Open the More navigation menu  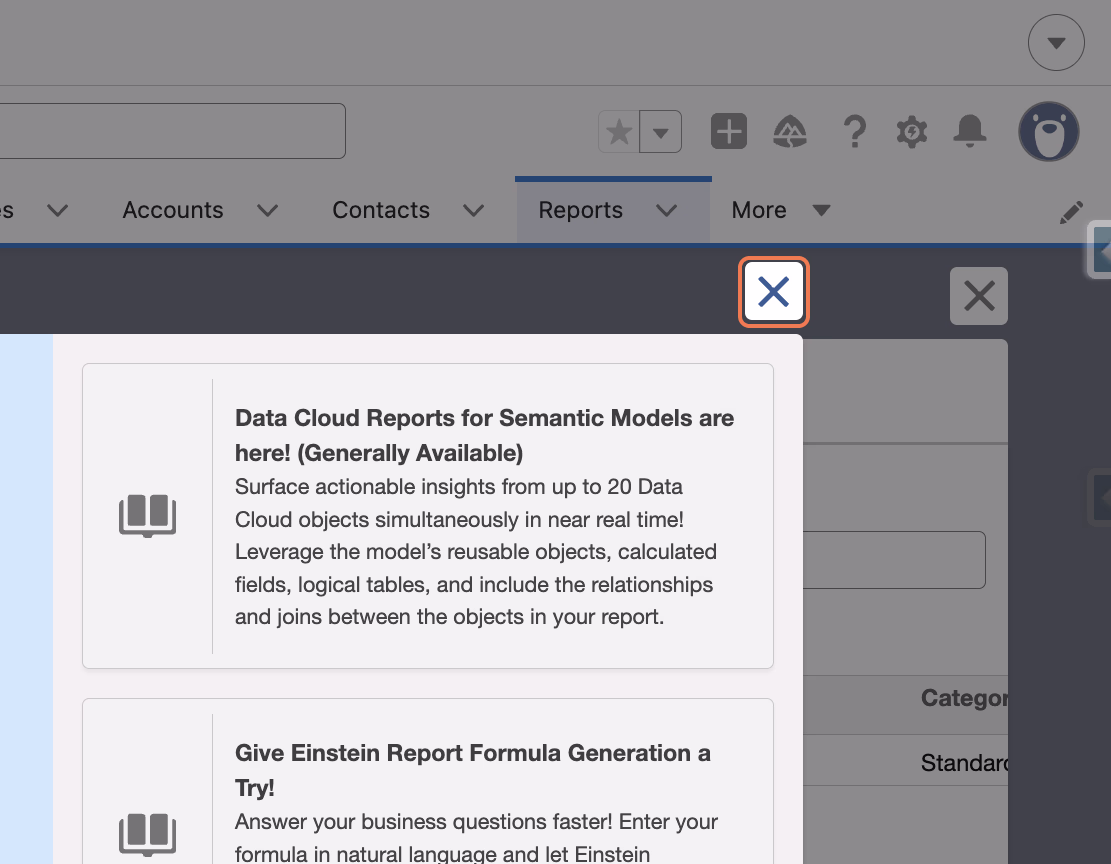click(x=780, y=210)
